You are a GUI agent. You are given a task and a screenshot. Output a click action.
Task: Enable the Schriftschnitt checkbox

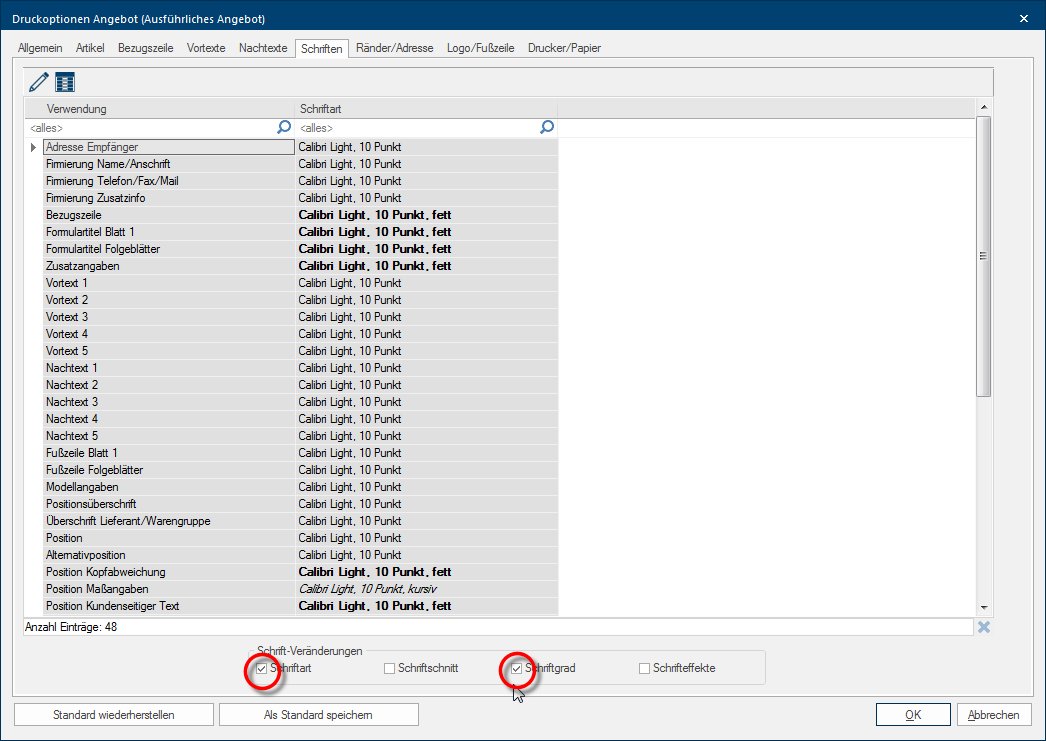click(x=390, y=668)
